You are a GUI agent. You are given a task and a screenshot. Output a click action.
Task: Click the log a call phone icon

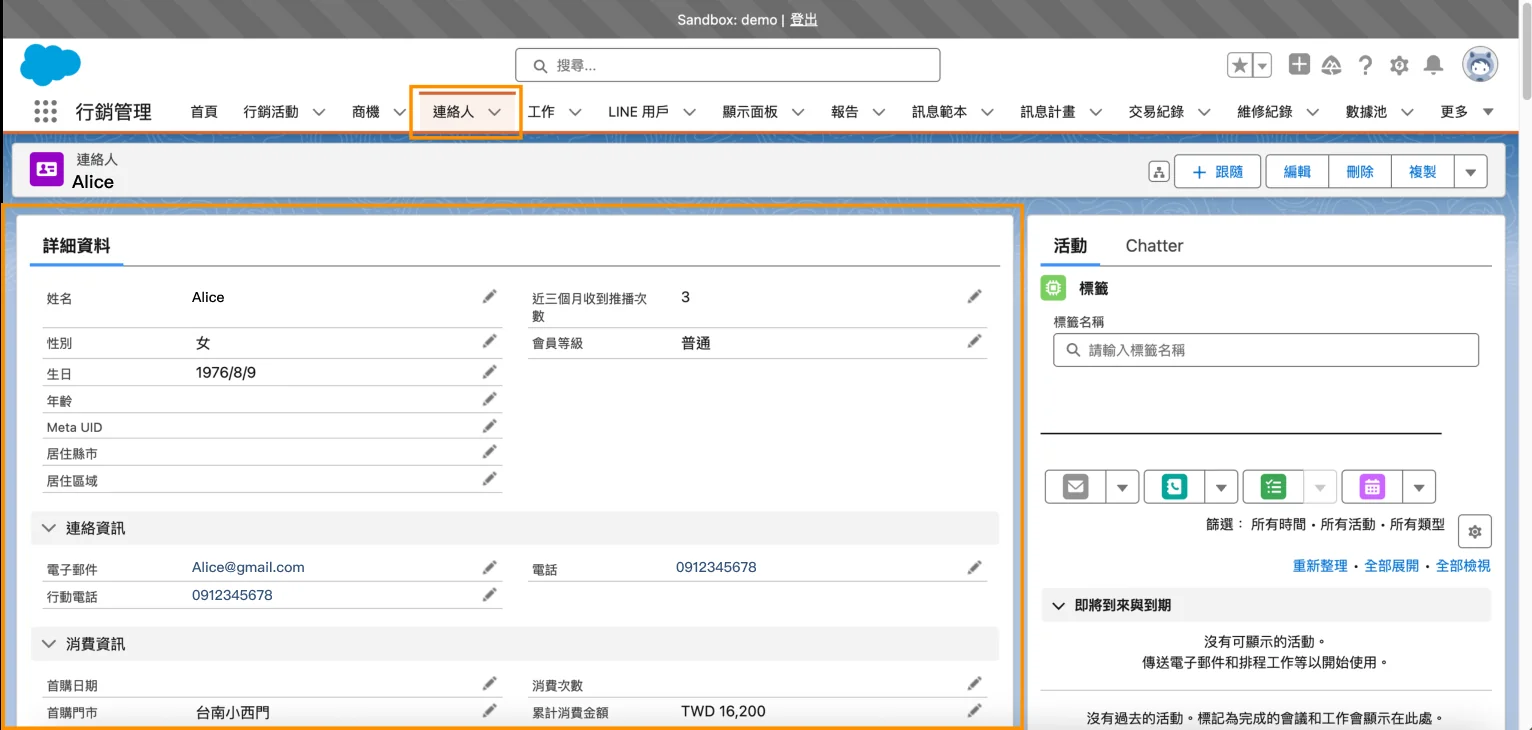[1174, 487]
